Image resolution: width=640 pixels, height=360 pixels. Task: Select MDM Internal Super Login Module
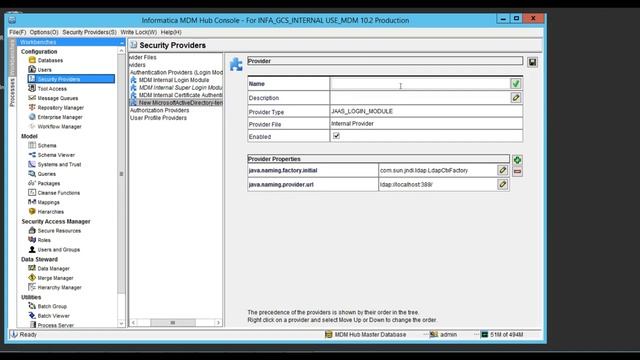180,87
